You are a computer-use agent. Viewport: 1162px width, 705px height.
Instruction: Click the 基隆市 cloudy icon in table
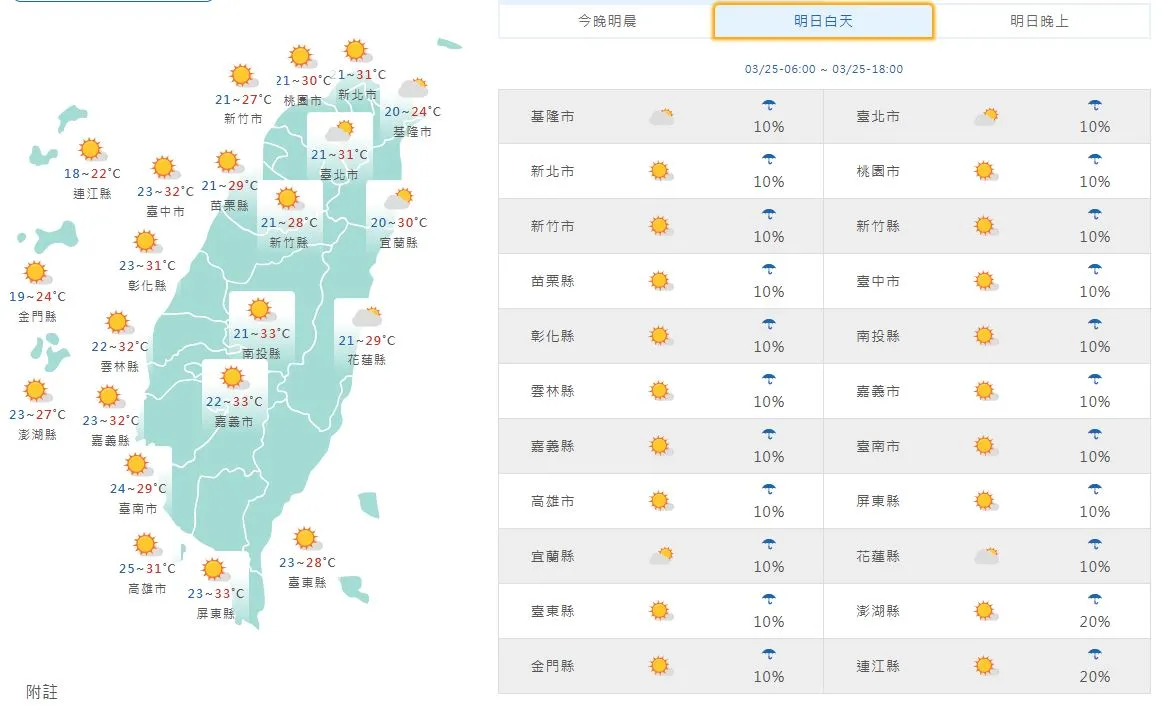point(661,116)
